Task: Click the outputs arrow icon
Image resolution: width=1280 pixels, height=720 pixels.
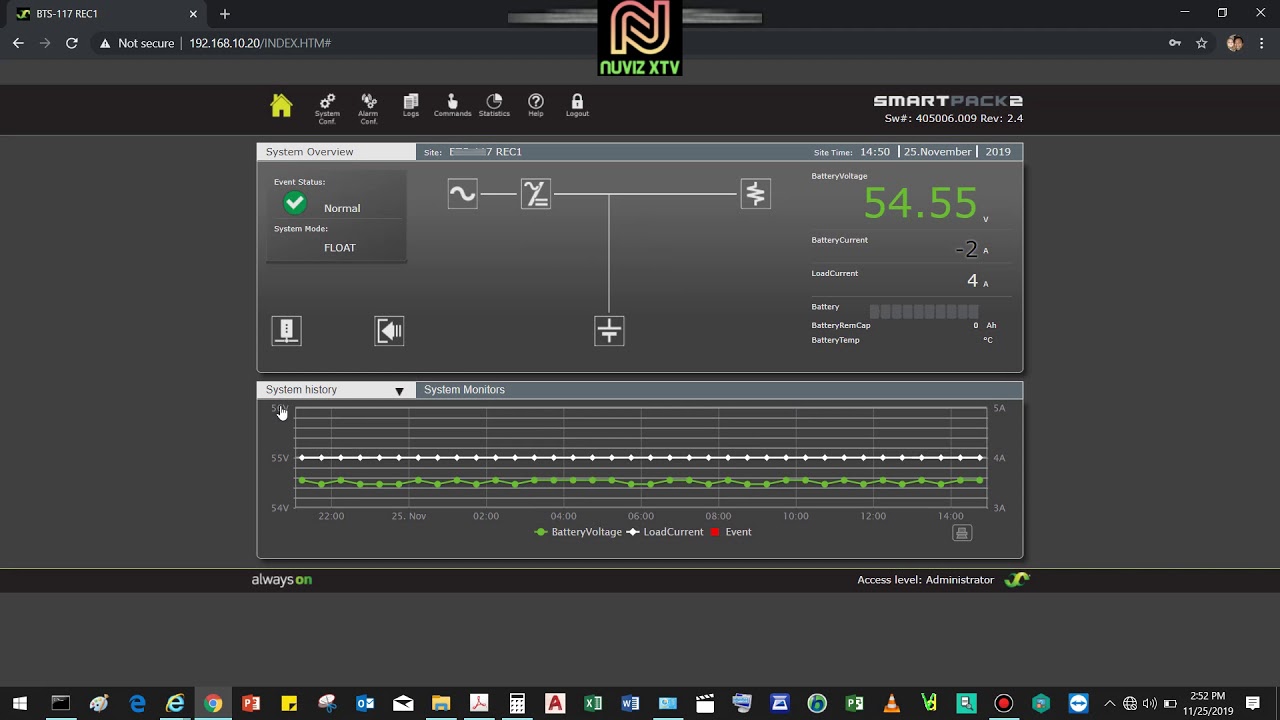Action: pyautogui.click(x=389, y=331)
